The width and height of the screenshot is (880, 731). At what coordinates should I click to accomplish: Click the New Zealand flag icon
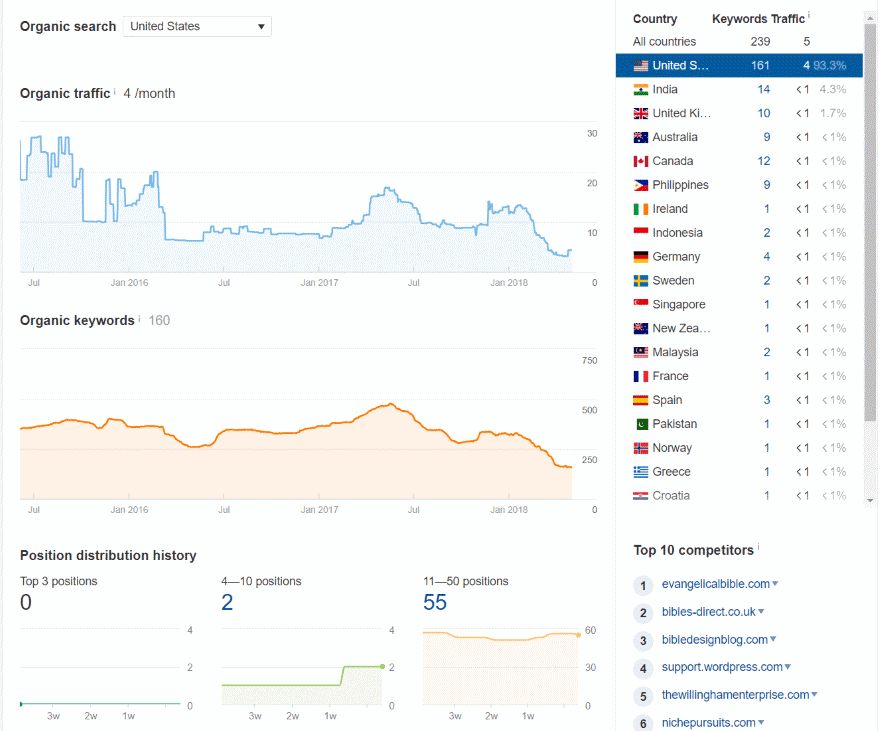tap(641, 329)
